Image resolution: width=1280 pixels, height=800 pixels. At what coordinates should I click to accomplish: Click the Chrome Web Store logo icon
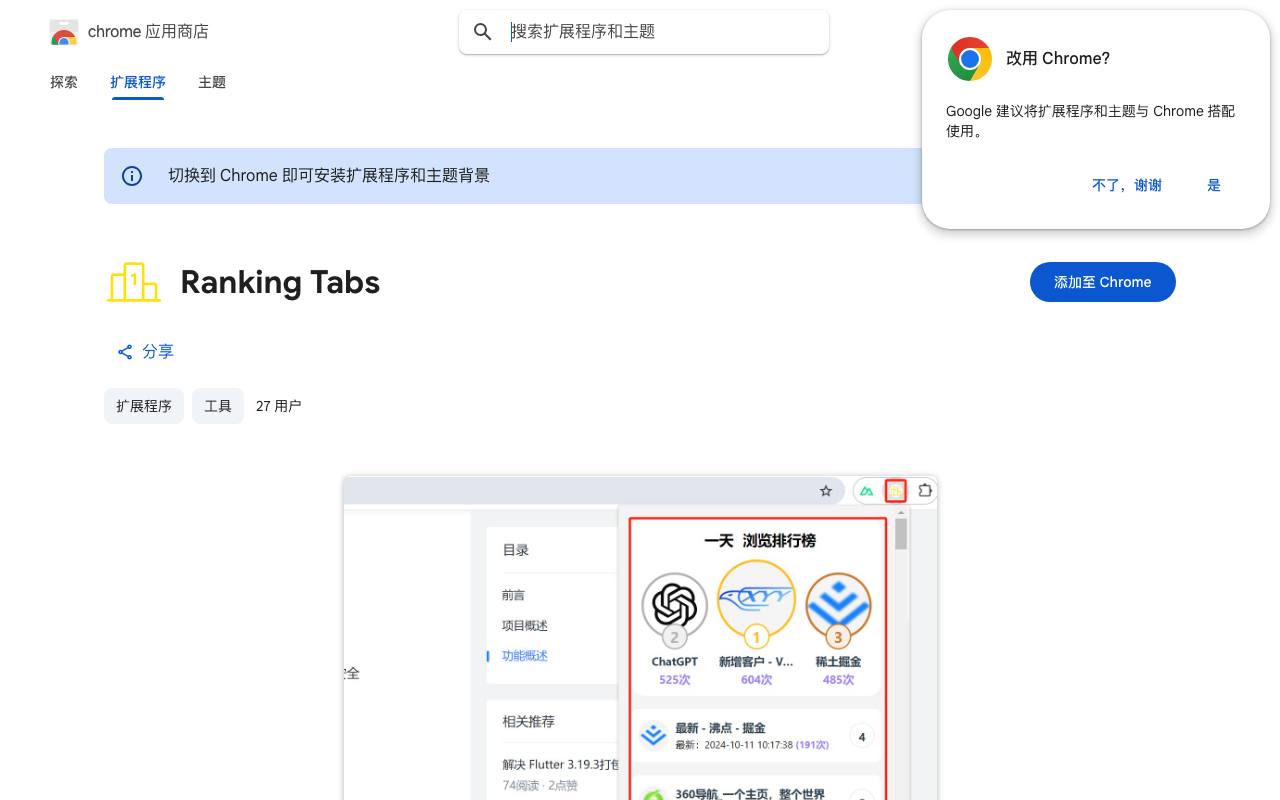[x=64, y=32]
